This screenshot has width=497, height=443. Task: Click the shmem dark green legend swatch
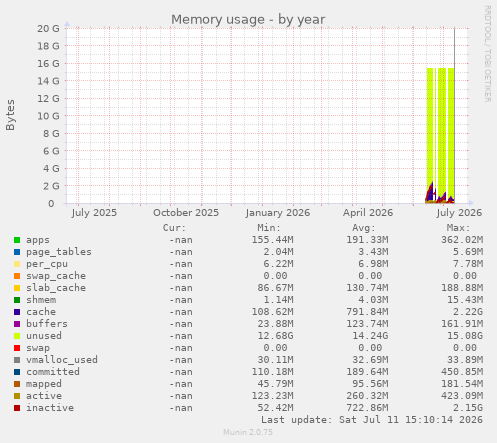pyautogui.click(x=17, y=300)
